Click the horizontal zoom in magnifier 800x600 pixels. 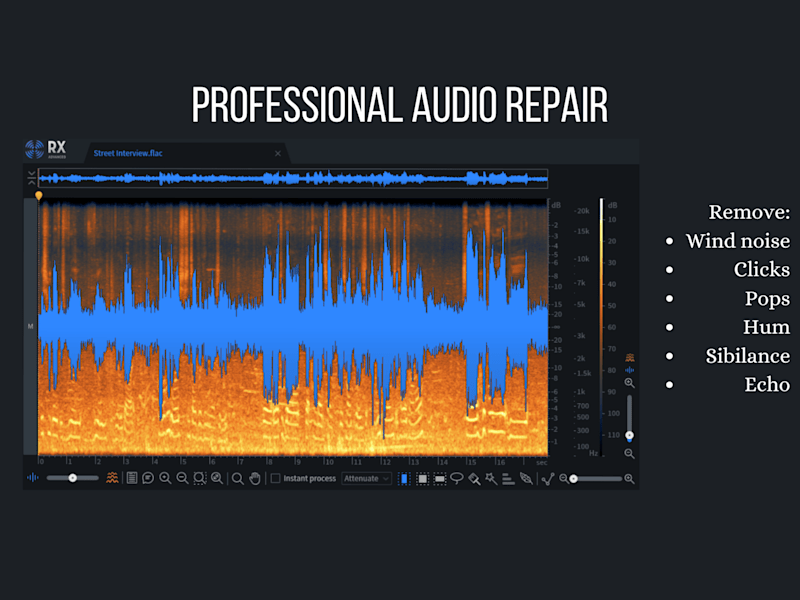point(629,479)
